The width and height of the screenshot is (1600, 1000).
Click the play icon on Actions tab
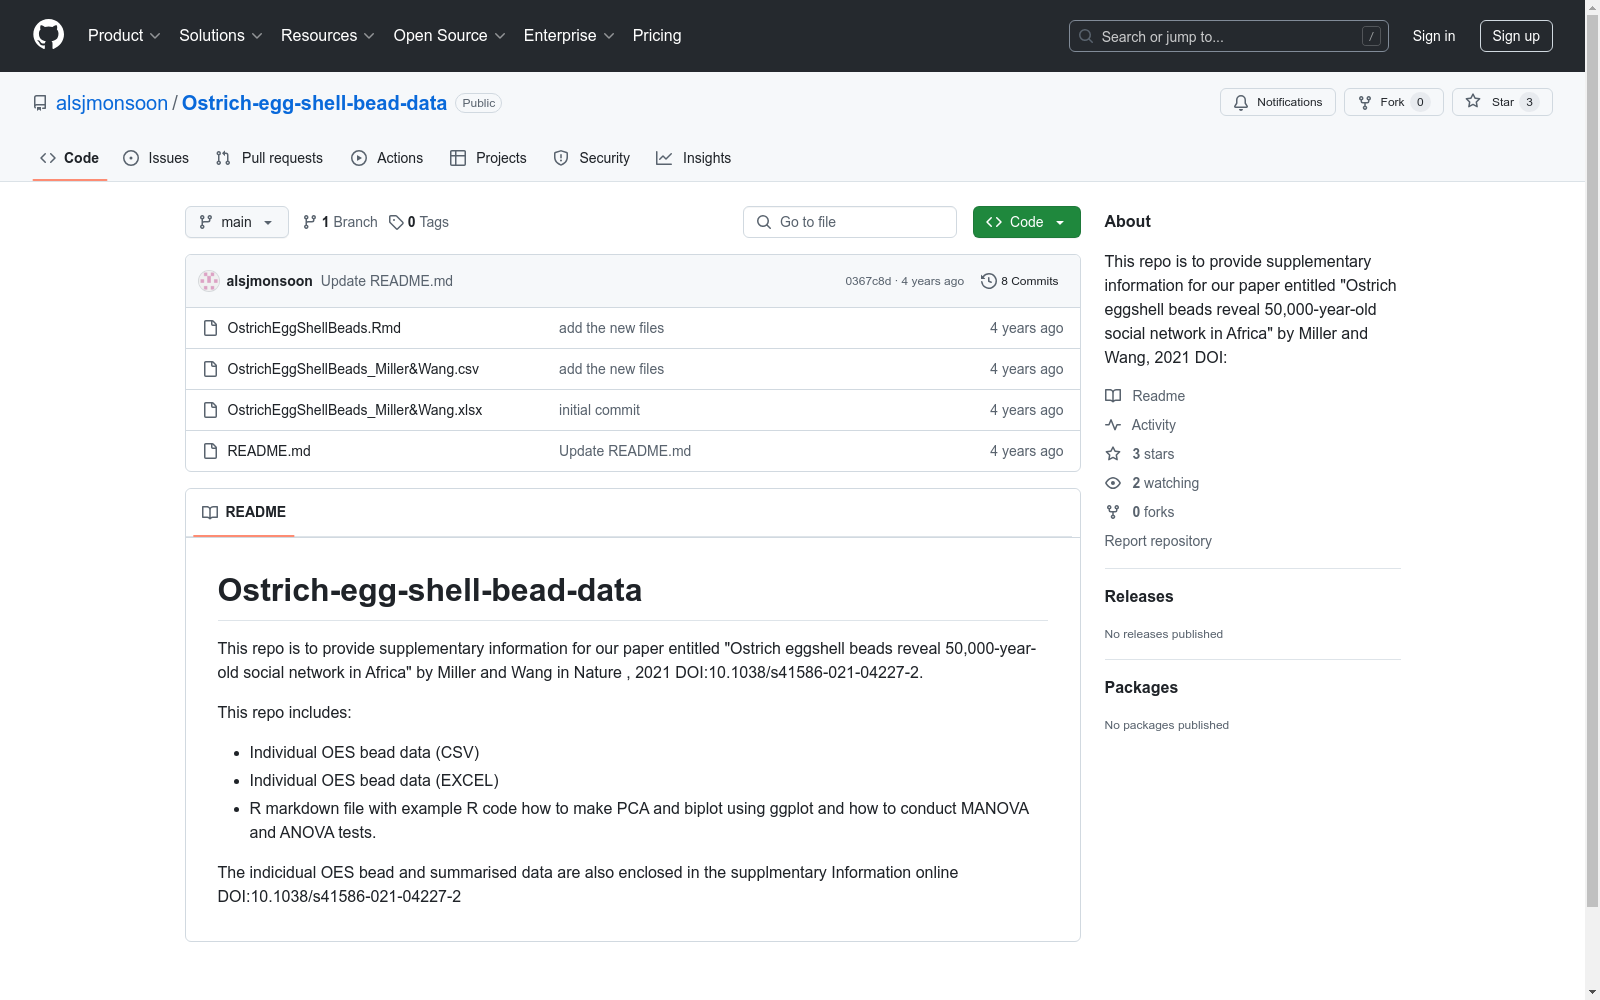(x=359, y=158)
